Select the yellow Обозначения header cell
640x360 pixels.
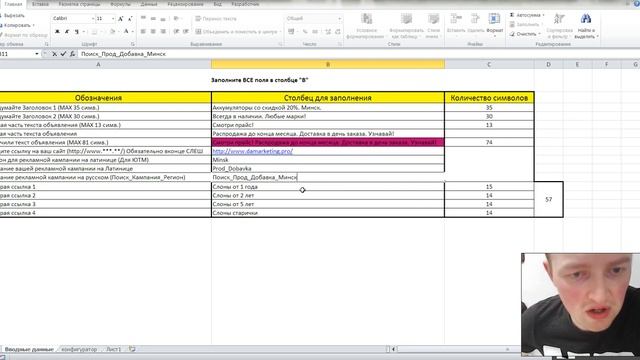pyautogui.click(x=98, y=98)
